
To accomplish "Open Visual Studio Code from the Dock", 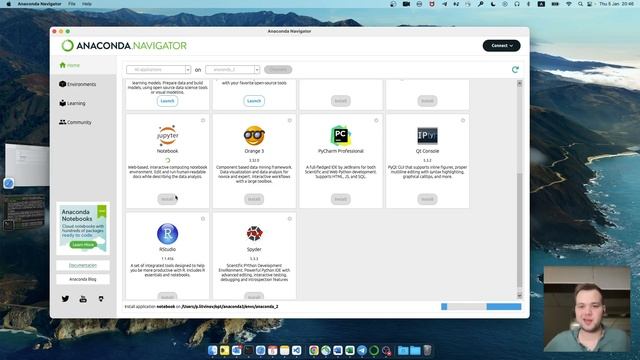I will (x=297, y=350).
